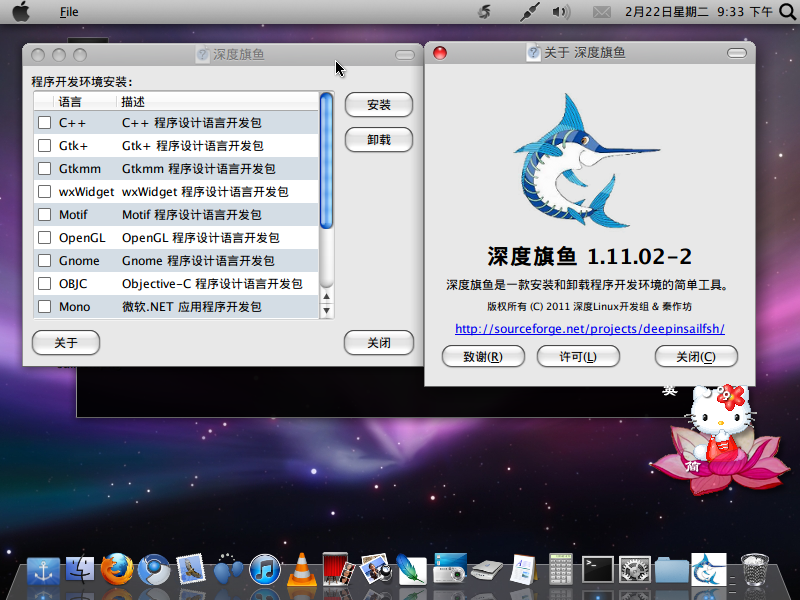Open iTunes music icon in dock
This screenshot has width=800, height=600.
[265, 569]
